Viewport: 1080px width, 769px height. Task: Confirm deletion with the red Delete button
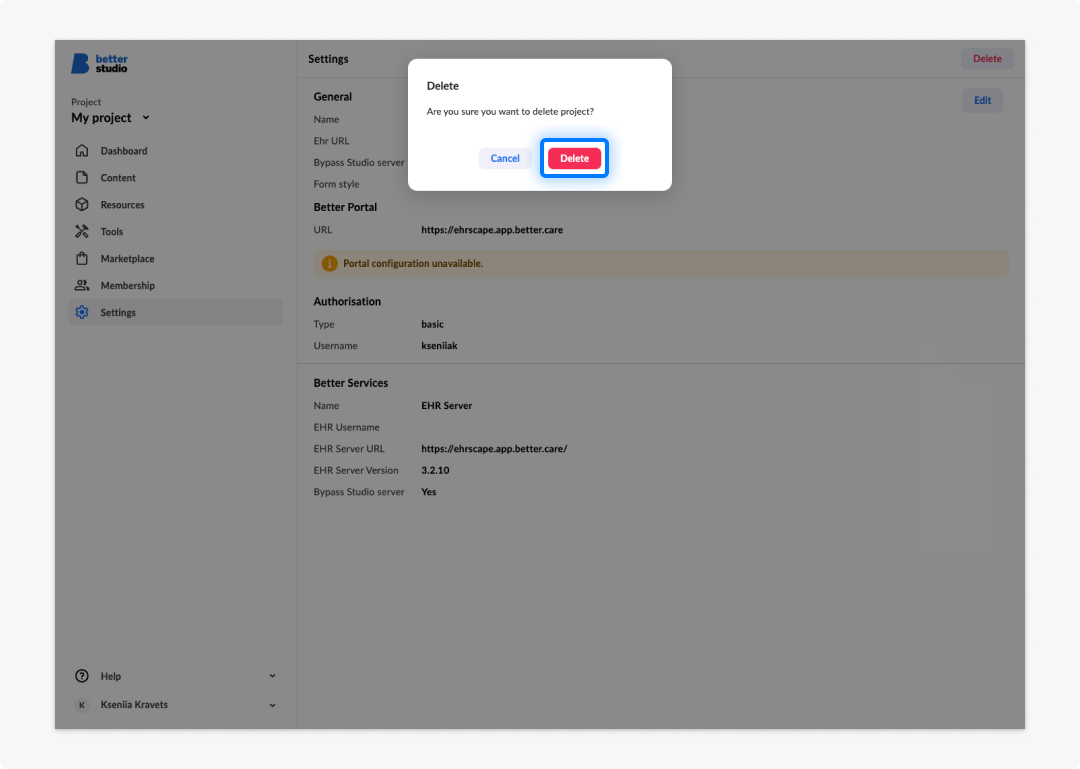tap(574, 158)
